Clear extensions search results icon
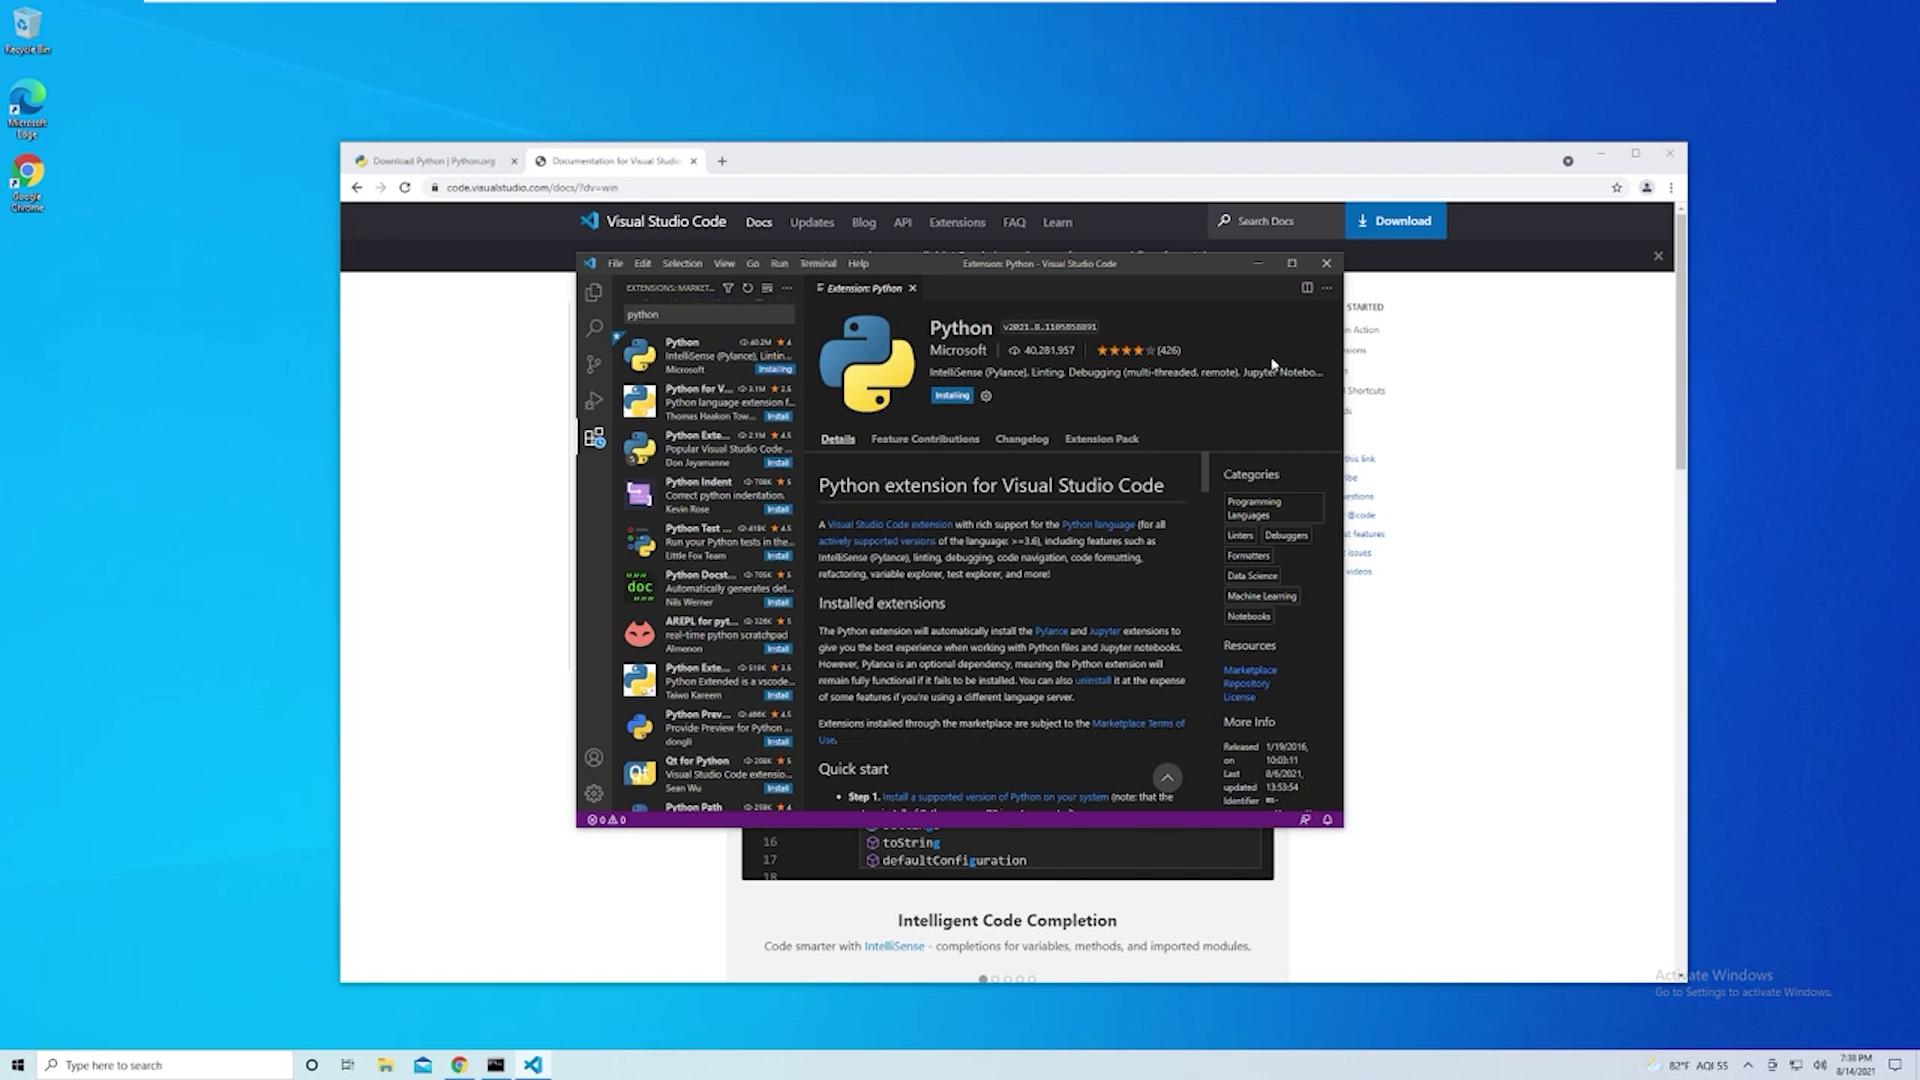Image resolution: width=1920 pixels, height=1080 pixels. (767, 288)
